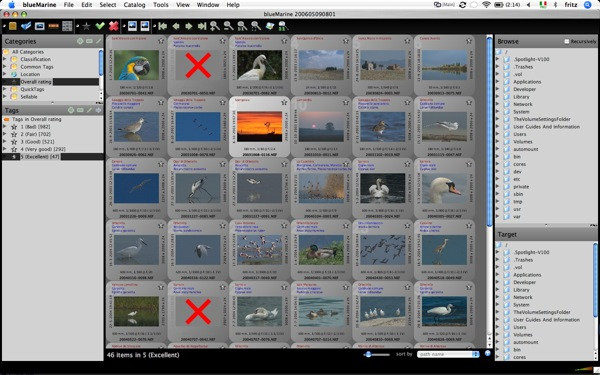This screenshot has width=600, height=375.
Task: Select the Volumes folder in Target panel
Action: coord(523,334)
